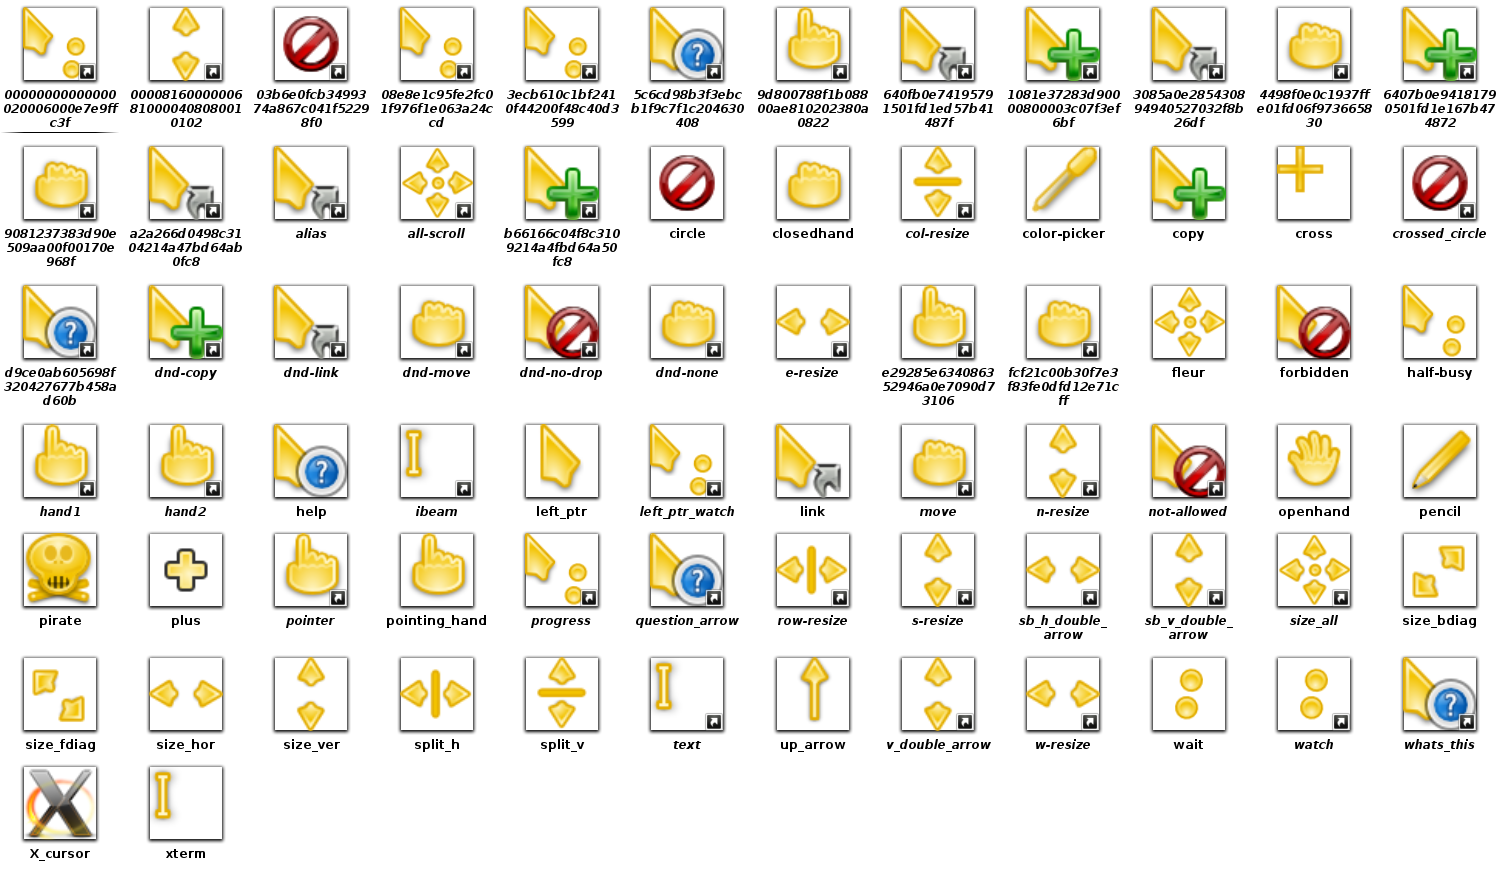Select the circle cursor icon

pos(687,183)
